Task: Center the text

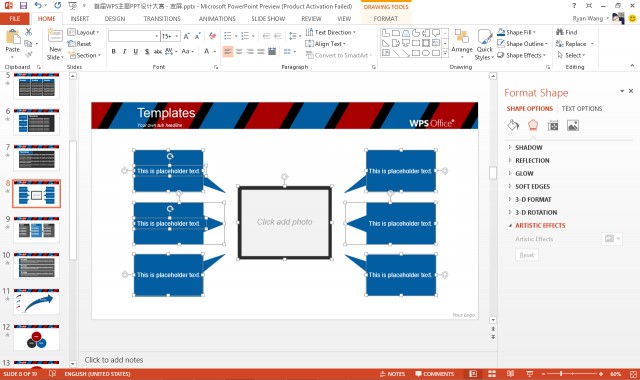Action: 239,51
